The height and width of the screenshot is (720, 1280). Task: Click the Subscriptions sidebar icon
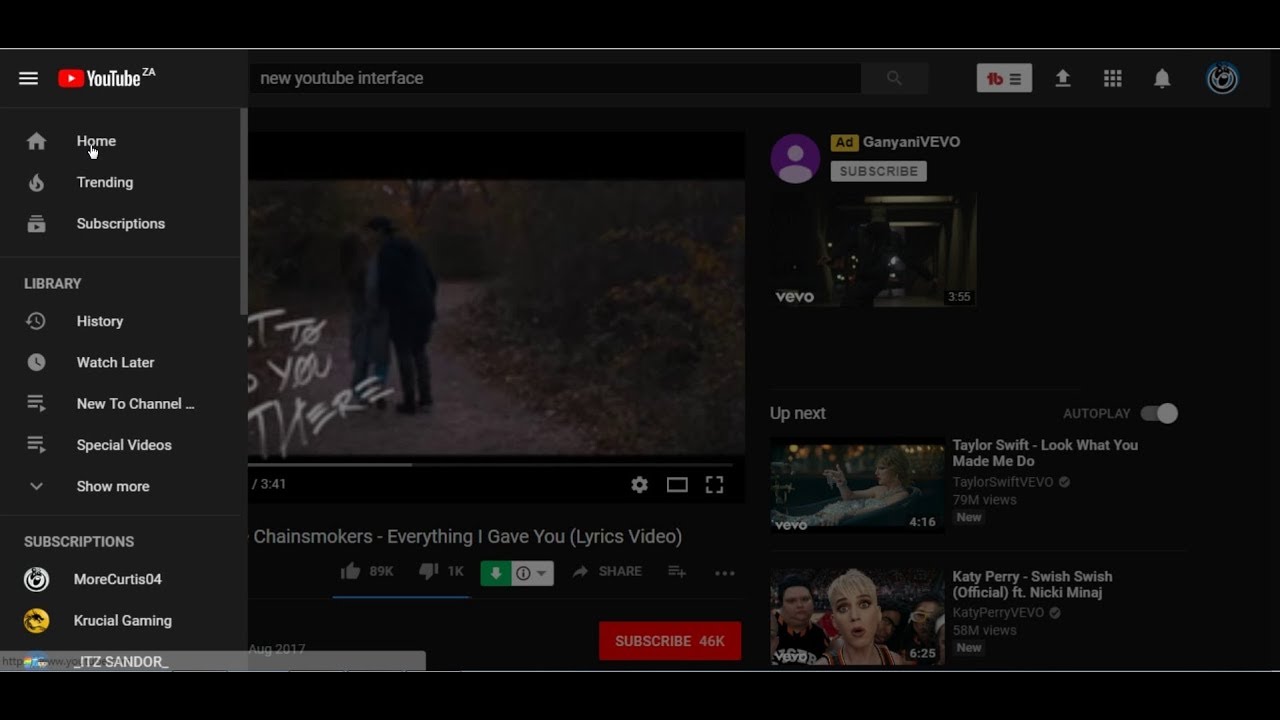(x=36, y=224)
